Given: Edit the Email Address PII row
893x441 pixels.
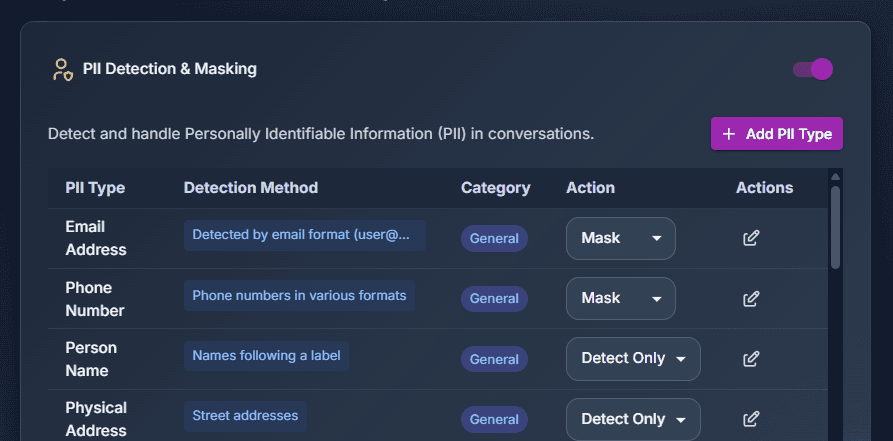Looking at the screenshot, I should click(751, 238).
